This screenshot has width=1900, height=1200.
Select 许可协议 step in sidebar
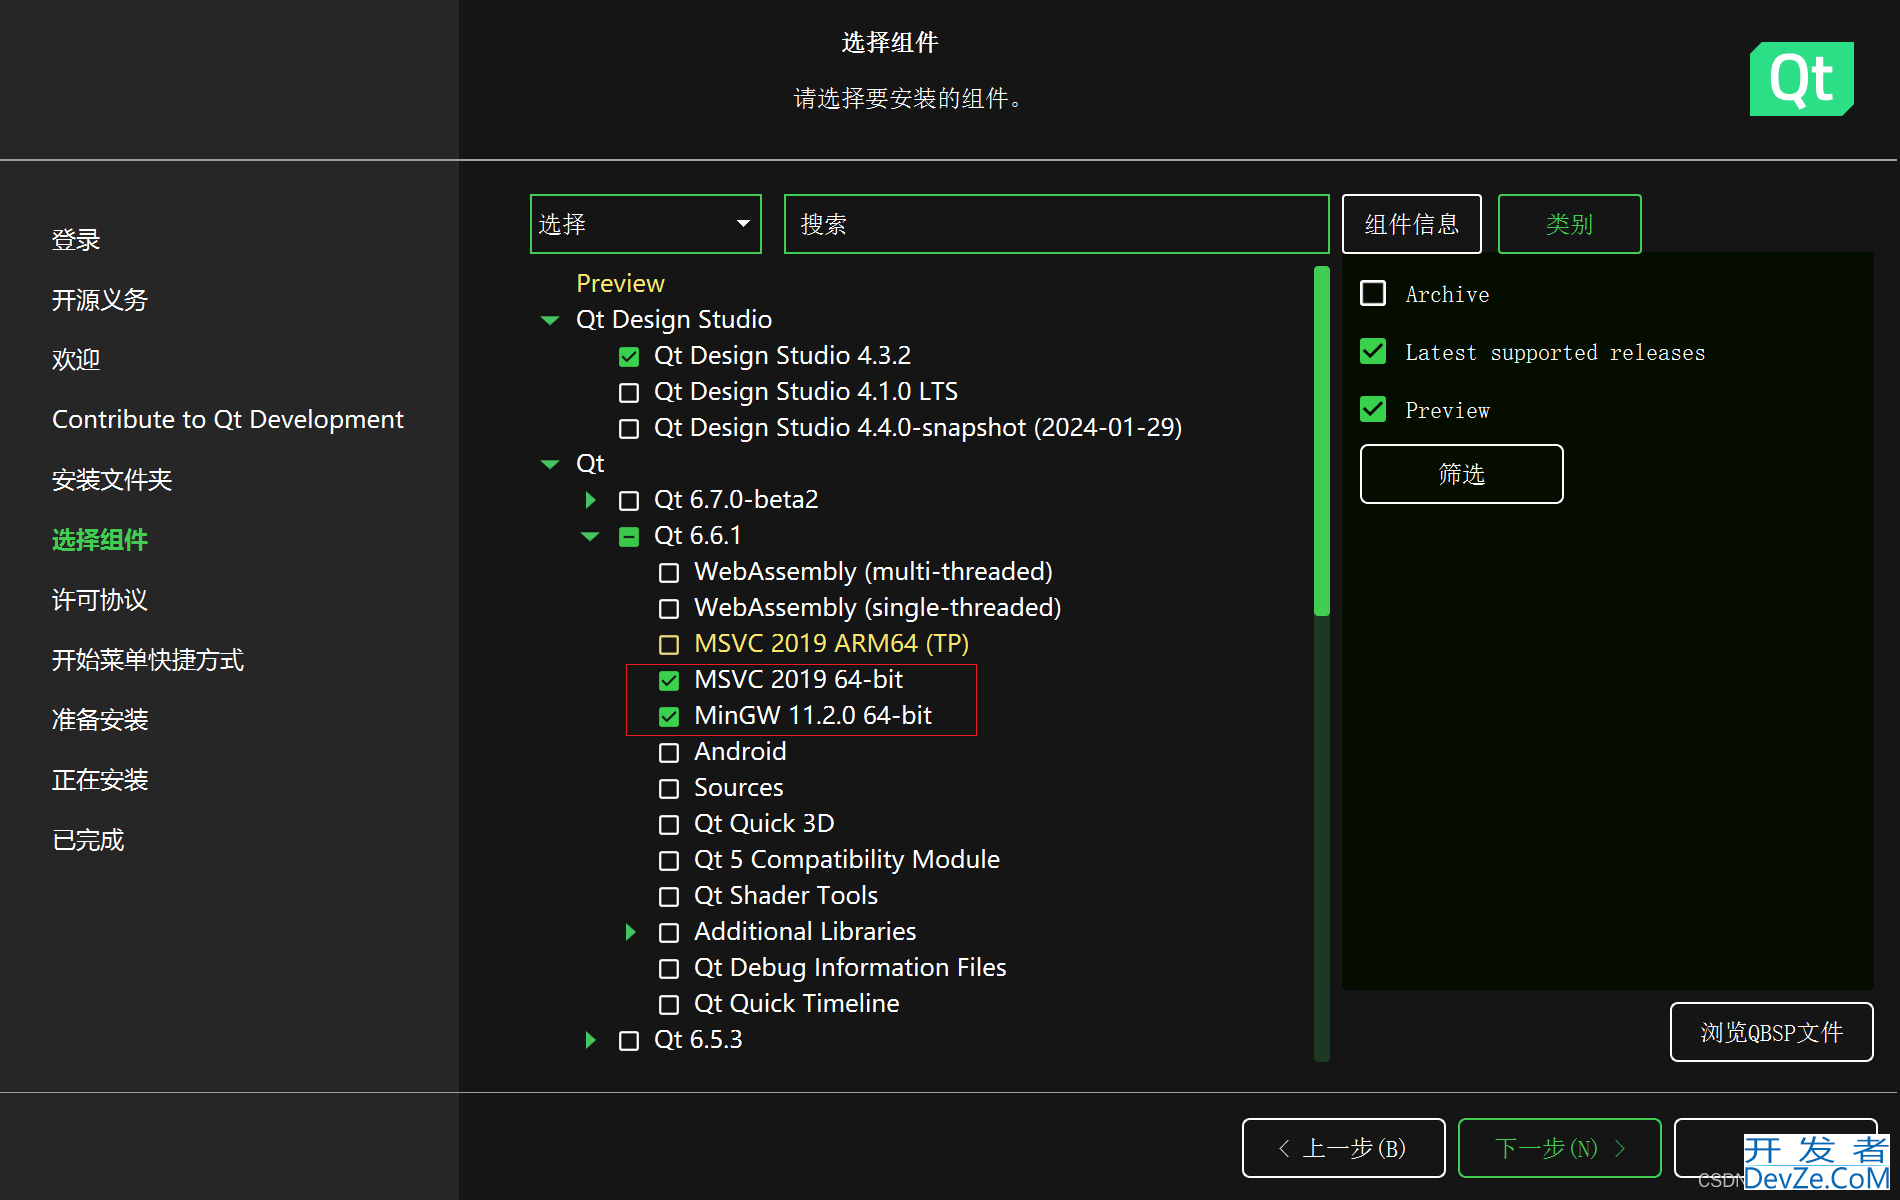pos(100,600)
